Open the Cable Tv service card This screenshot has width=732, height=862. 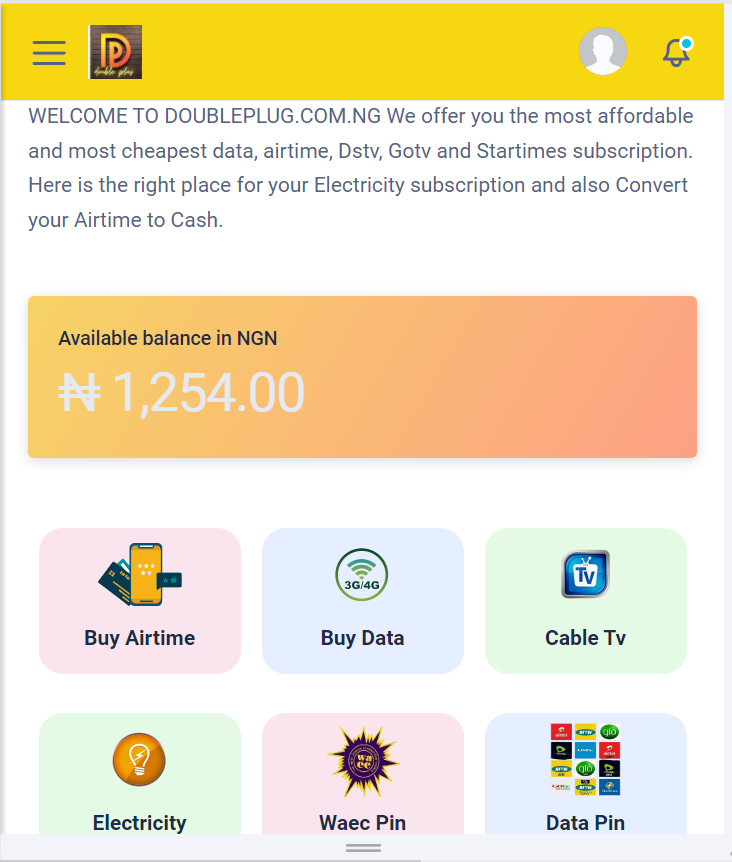coord(586,601)
